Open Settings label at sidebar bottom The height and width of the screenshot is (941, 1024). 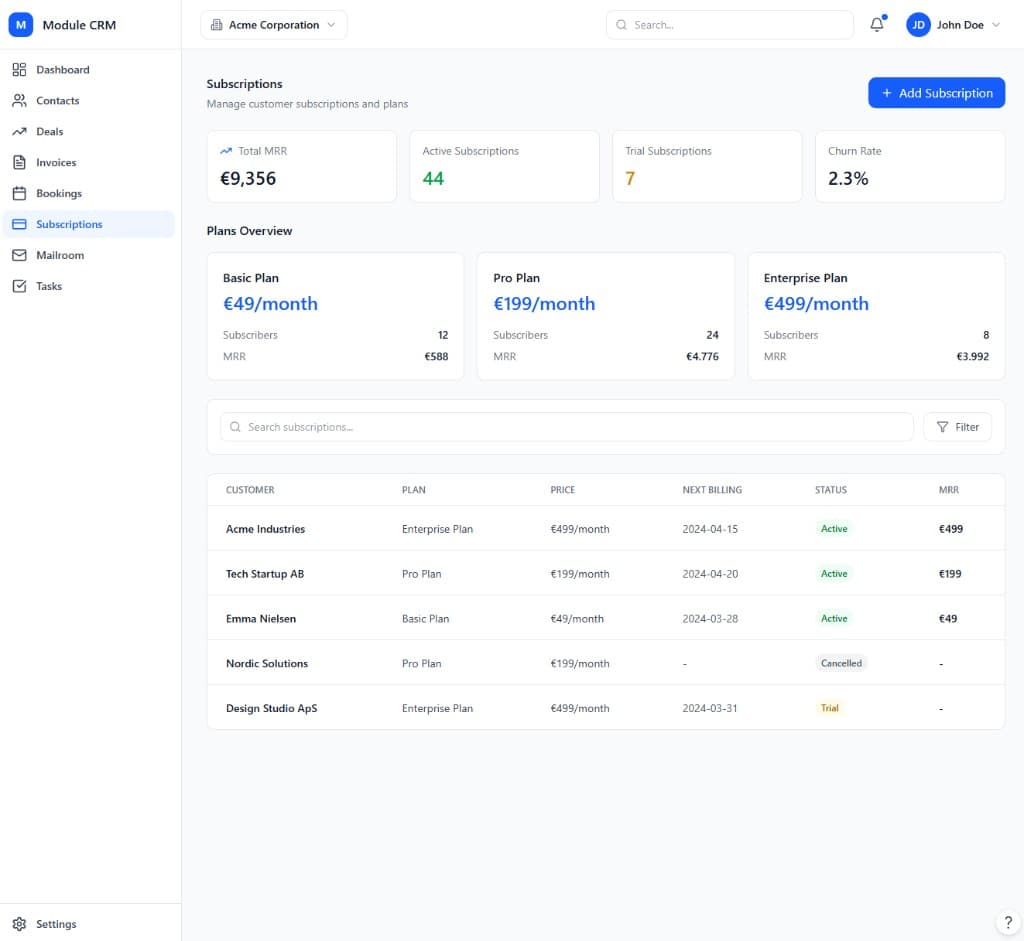pyautogui.click(x=56, y=924)
